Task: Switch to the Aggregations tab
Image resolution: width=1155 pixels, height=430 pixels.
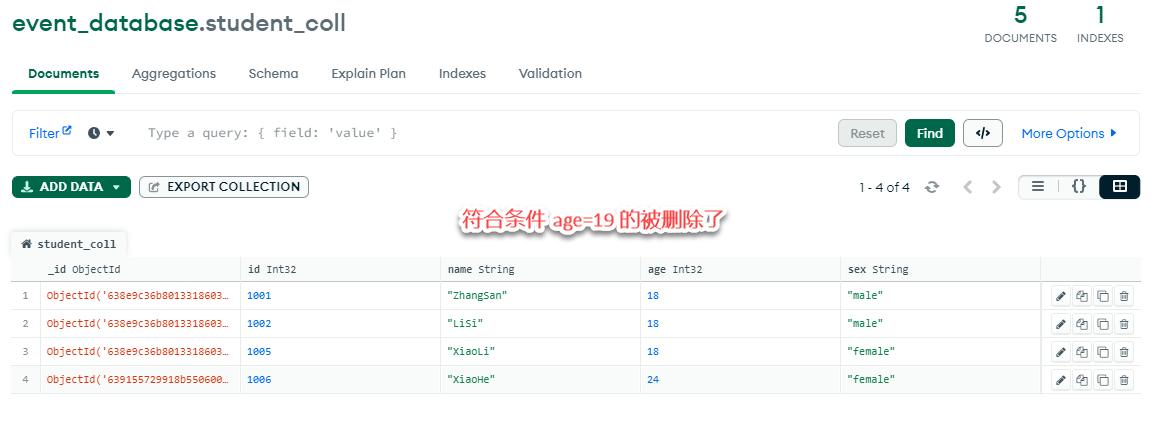Action: tap(174, 74)
